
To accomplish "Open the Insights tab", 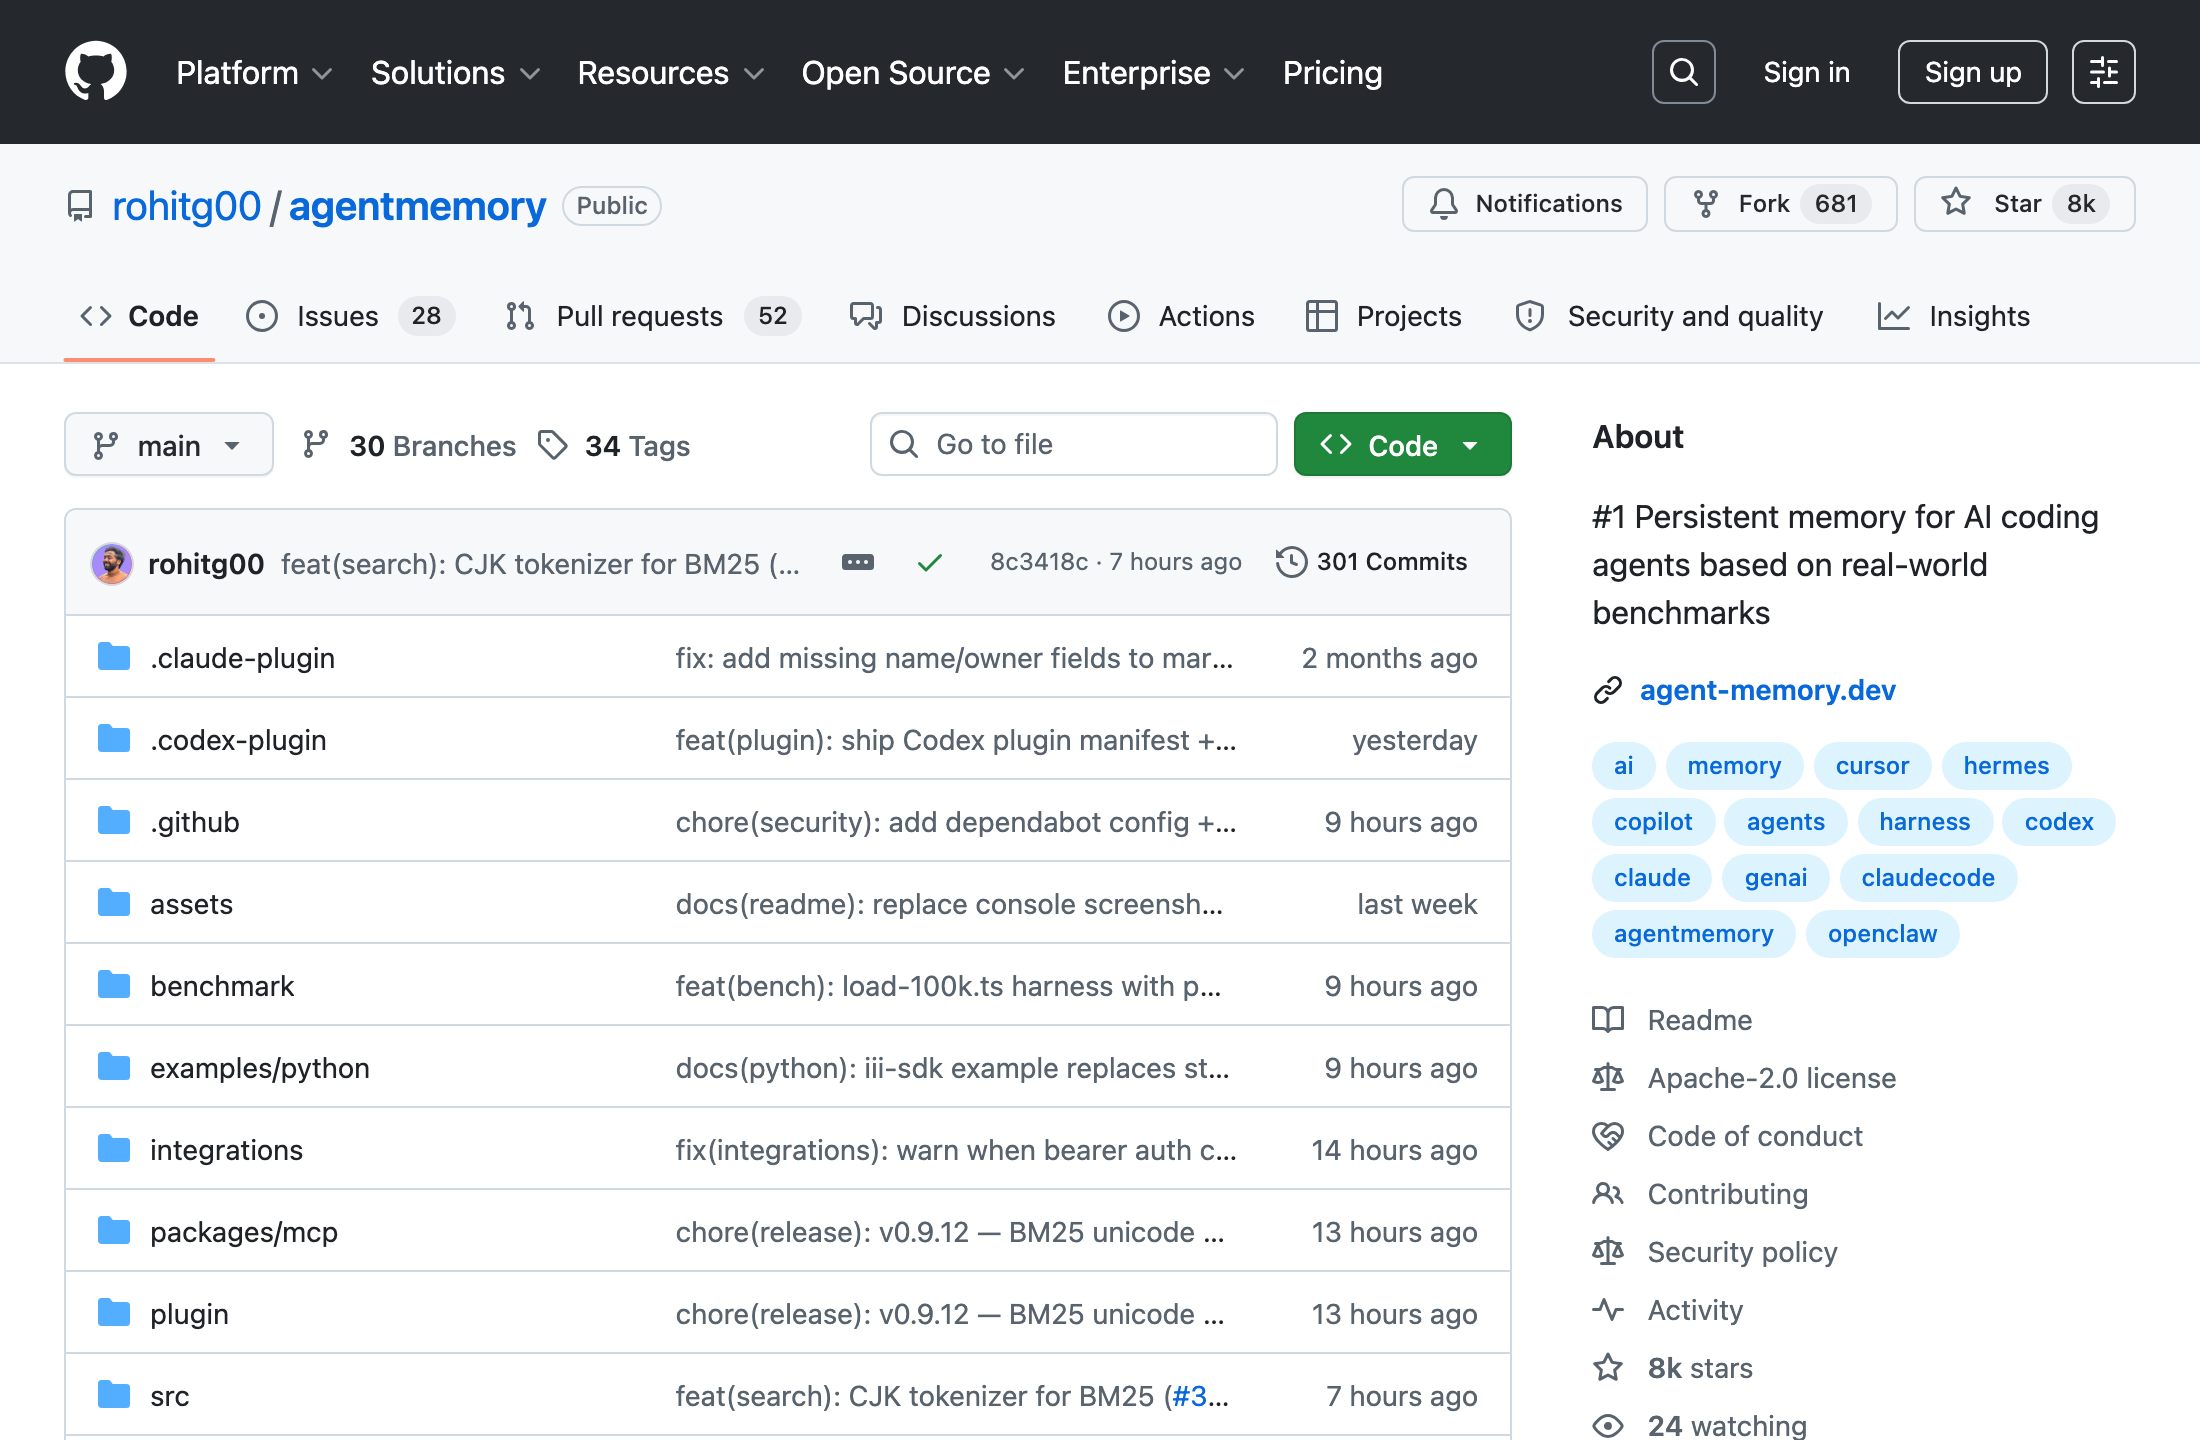I will click(1954, 316).
